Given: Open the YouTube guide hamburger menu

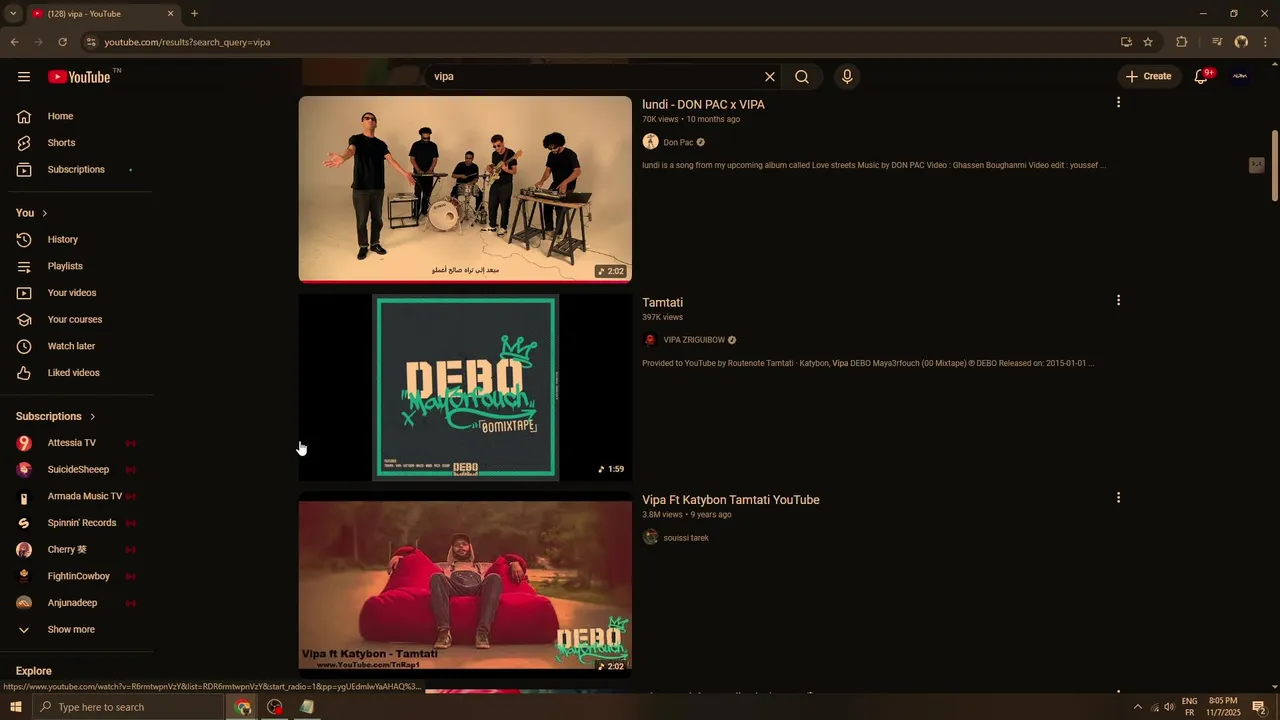Looking at the screenshot, I should pyautogui.click(x=24, y=77).
